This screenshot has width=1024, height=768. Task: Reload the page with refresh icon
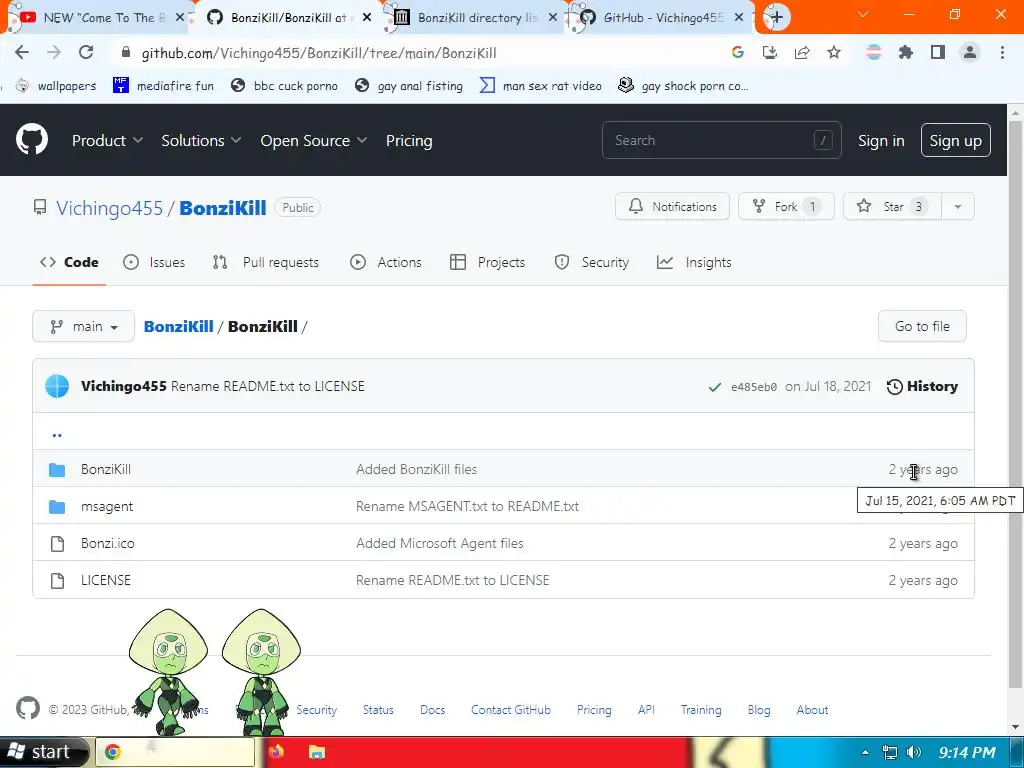(x=86, y=52)
